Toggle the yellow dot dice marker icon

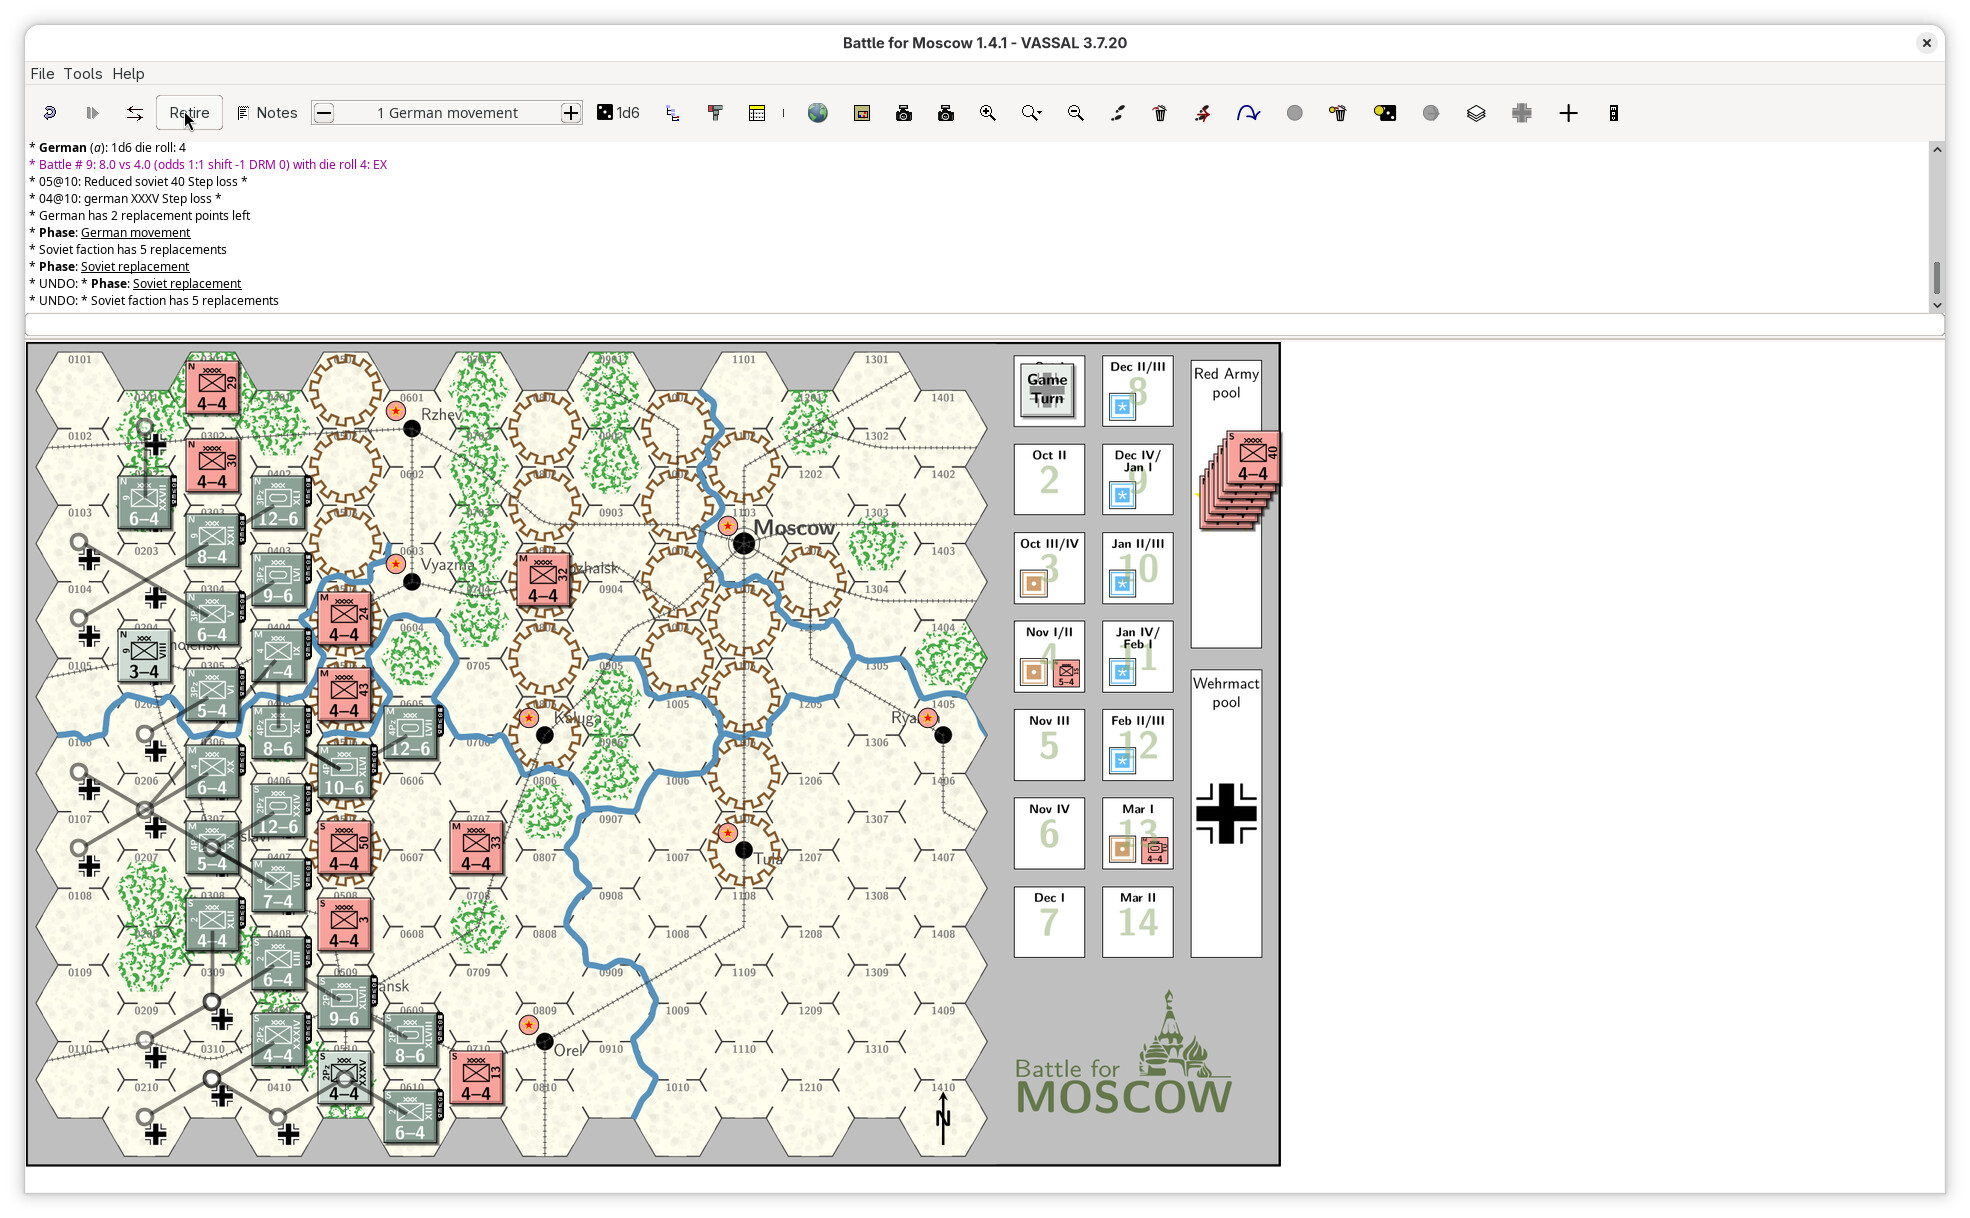[x=1385, y=113]
